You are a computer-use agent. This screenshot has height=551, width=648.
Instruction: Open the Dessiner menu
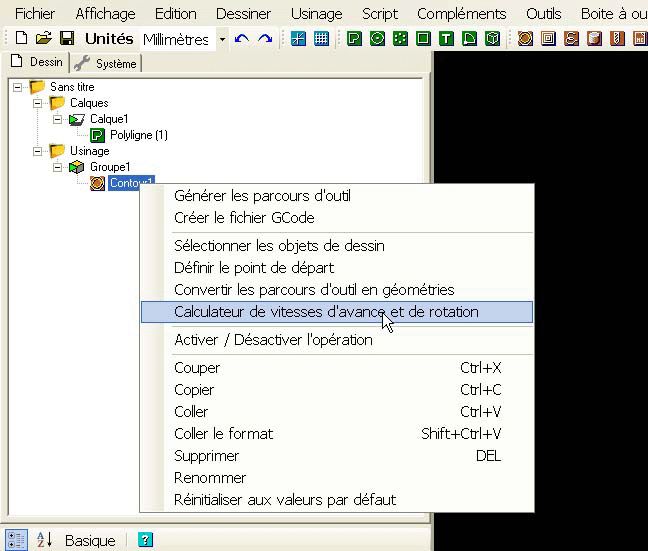tap(243, 14)
